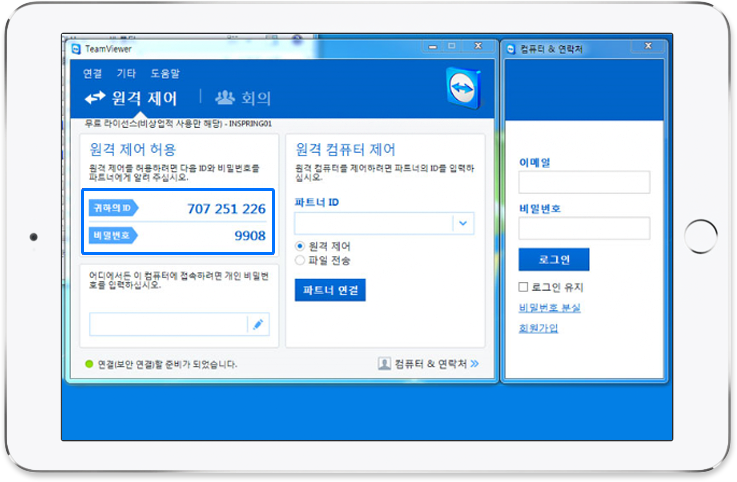Check the 로그인 유지 checkbox

click(x=523, y=287)
